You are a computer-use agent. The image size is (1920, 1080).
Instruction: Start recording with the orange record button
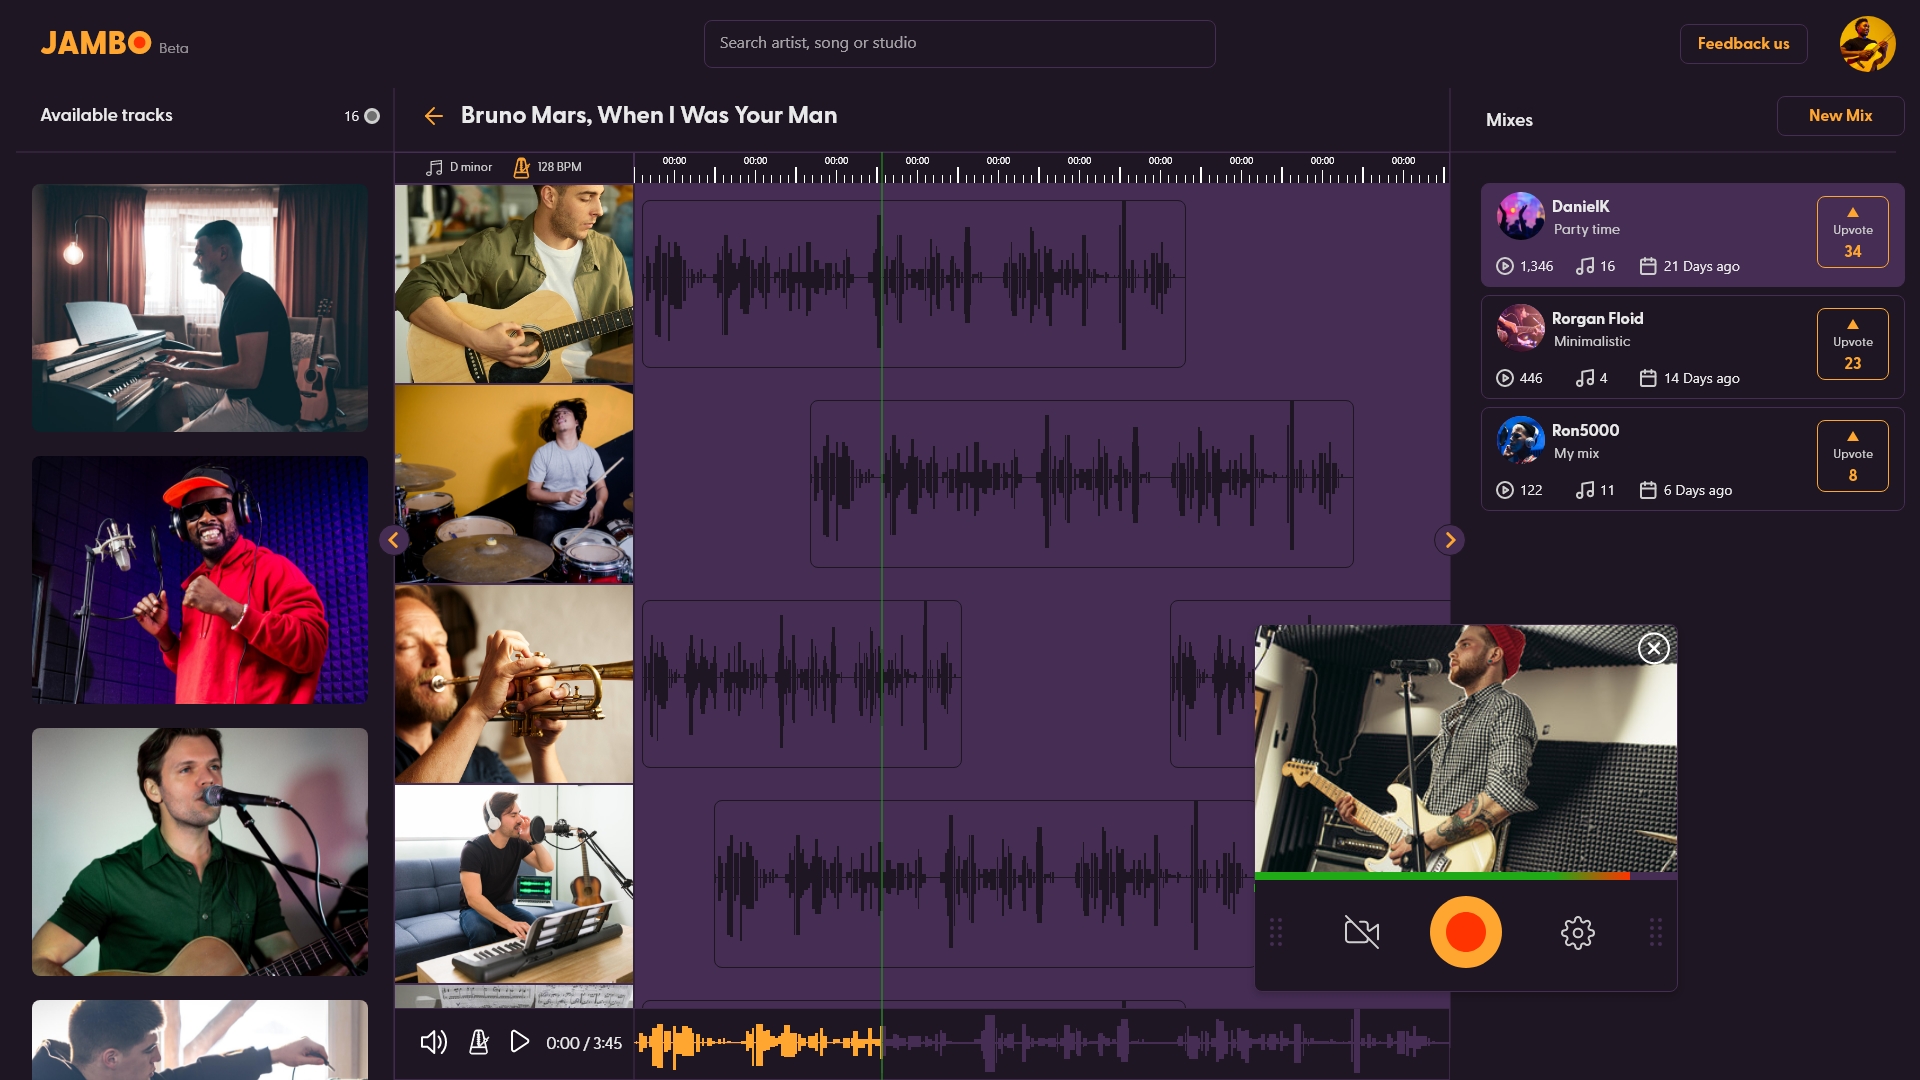coord(1466,932)
